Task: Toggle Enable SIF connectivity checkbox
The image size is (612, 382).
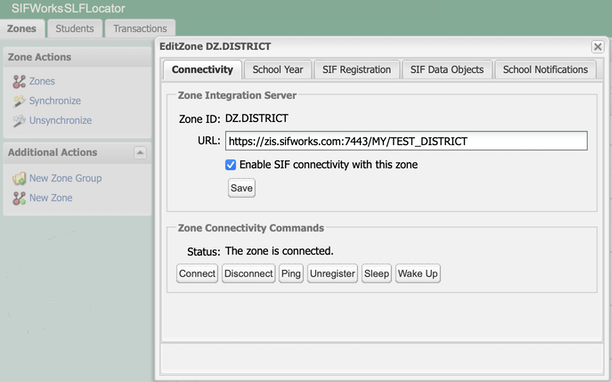Action: tap(230, 165)
